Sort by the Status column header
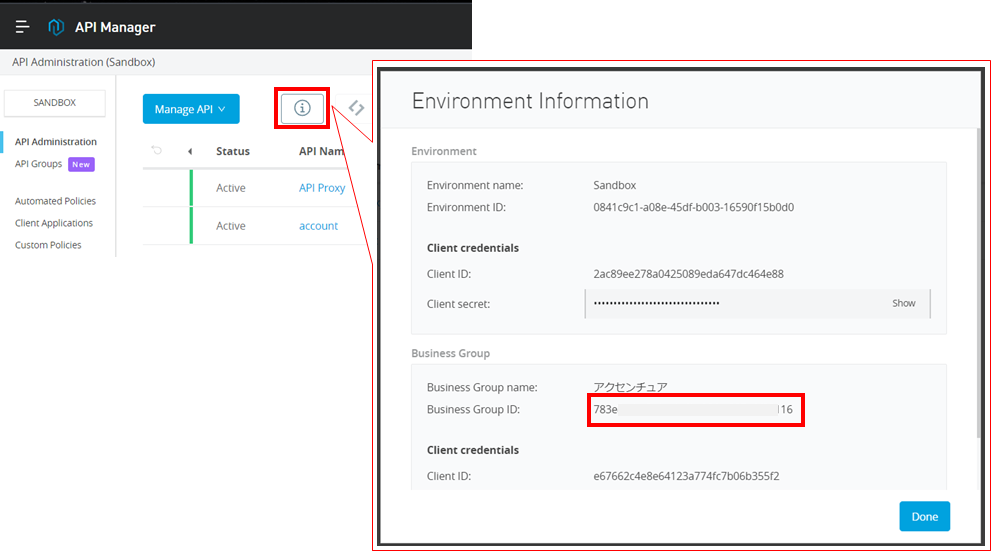The width and height of the screenshot is (991, 551). click(233, 151)
